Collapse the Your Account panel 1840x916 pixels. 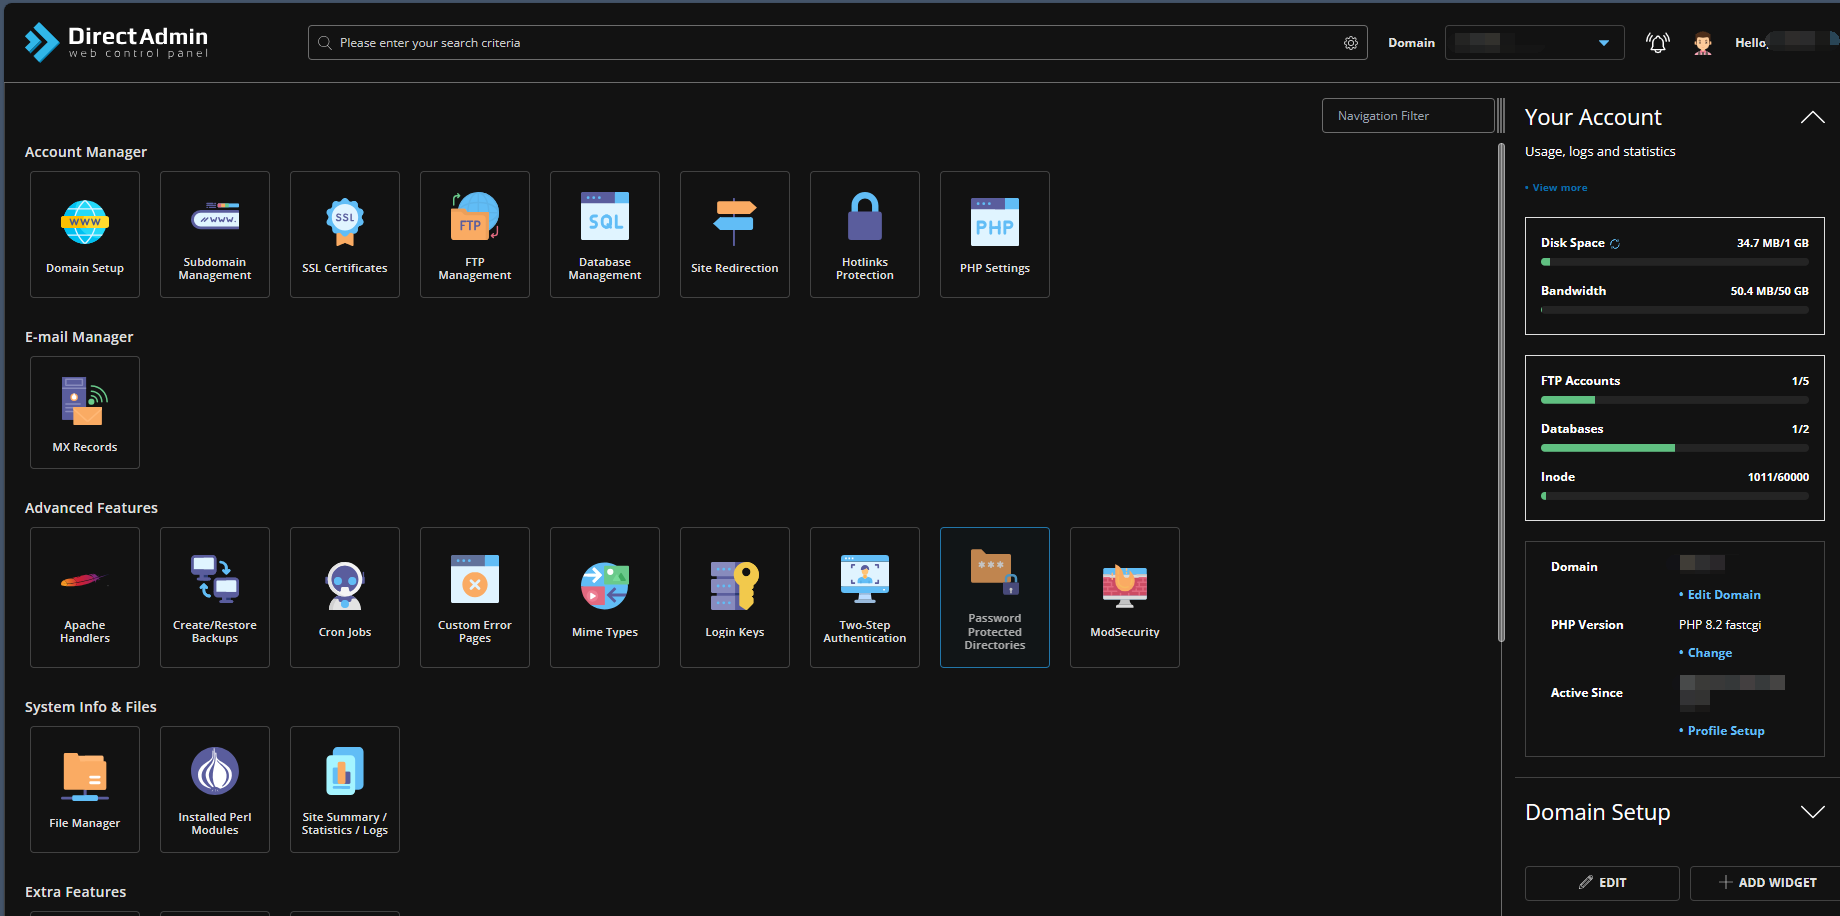1812,118
